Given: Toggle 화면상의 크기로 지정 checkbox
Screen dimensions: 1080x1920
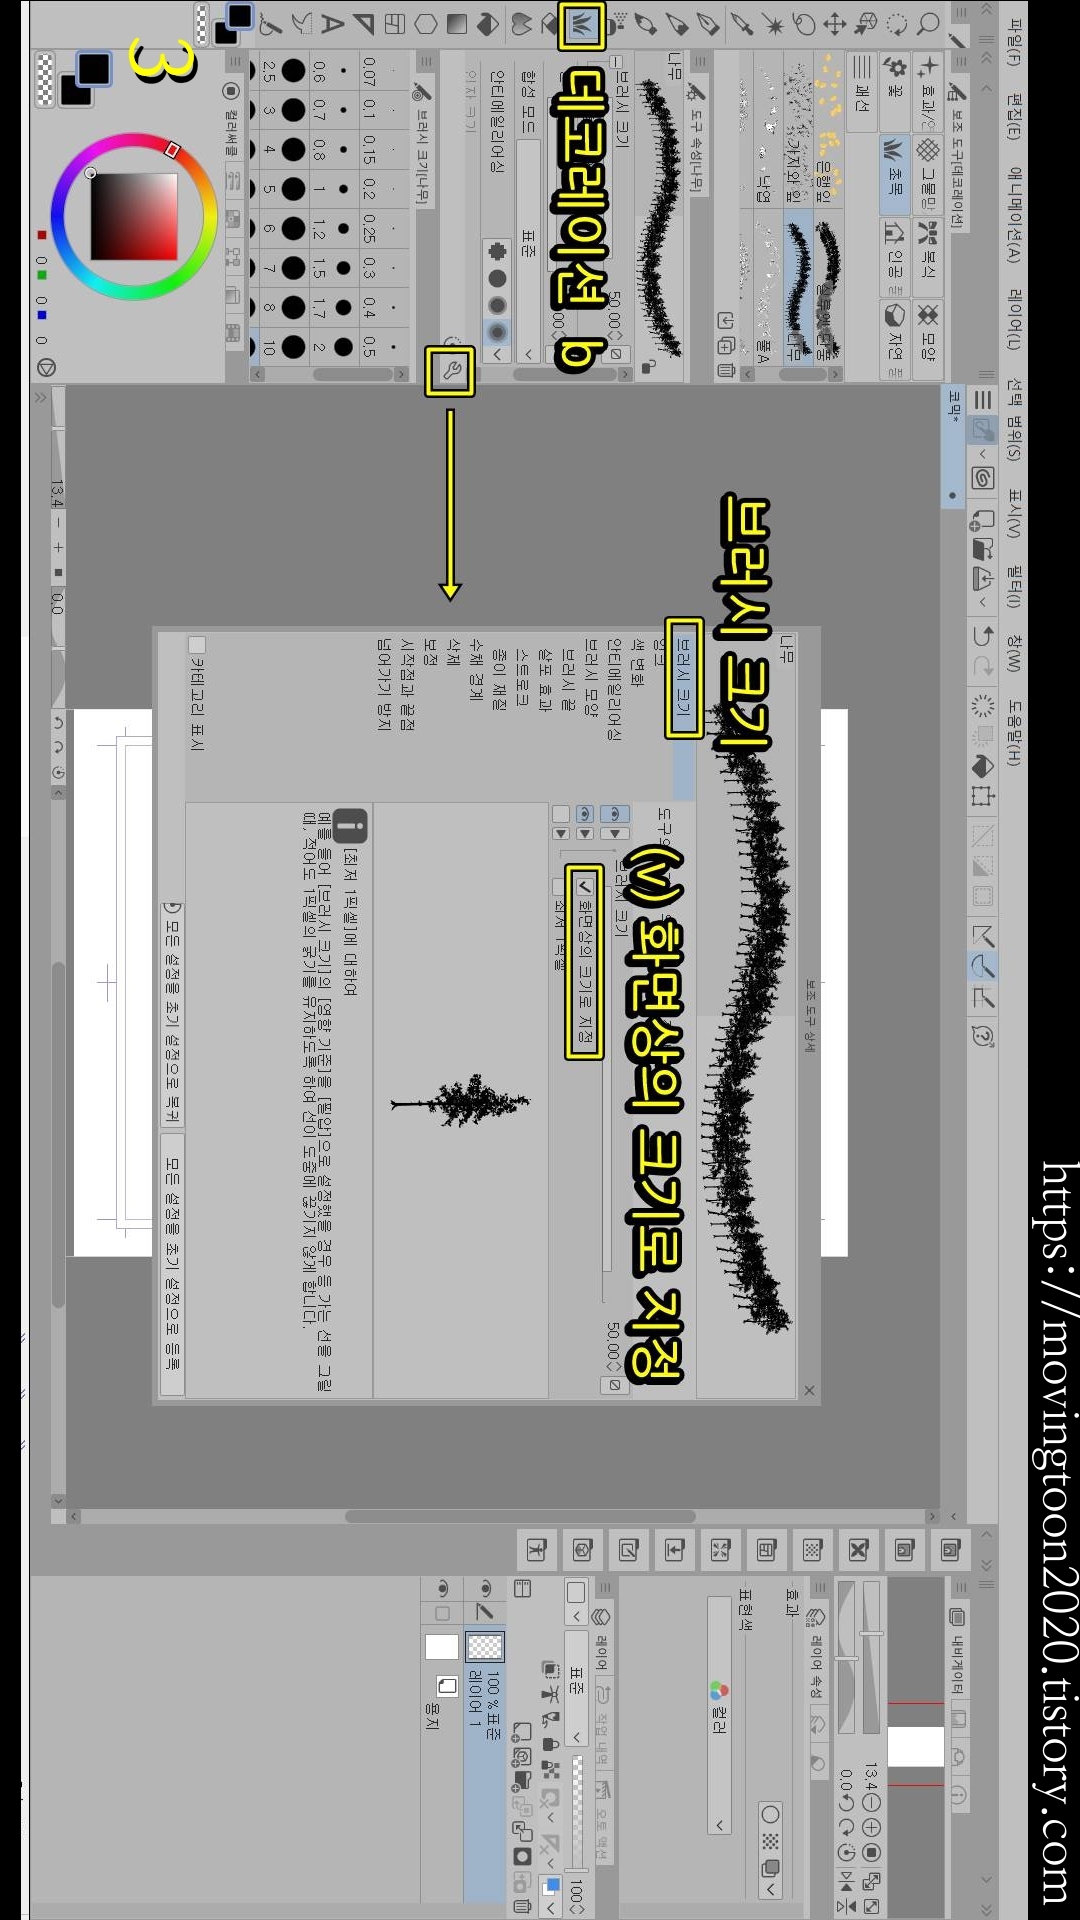Looking at the screenshot, I should click(584, 887).
